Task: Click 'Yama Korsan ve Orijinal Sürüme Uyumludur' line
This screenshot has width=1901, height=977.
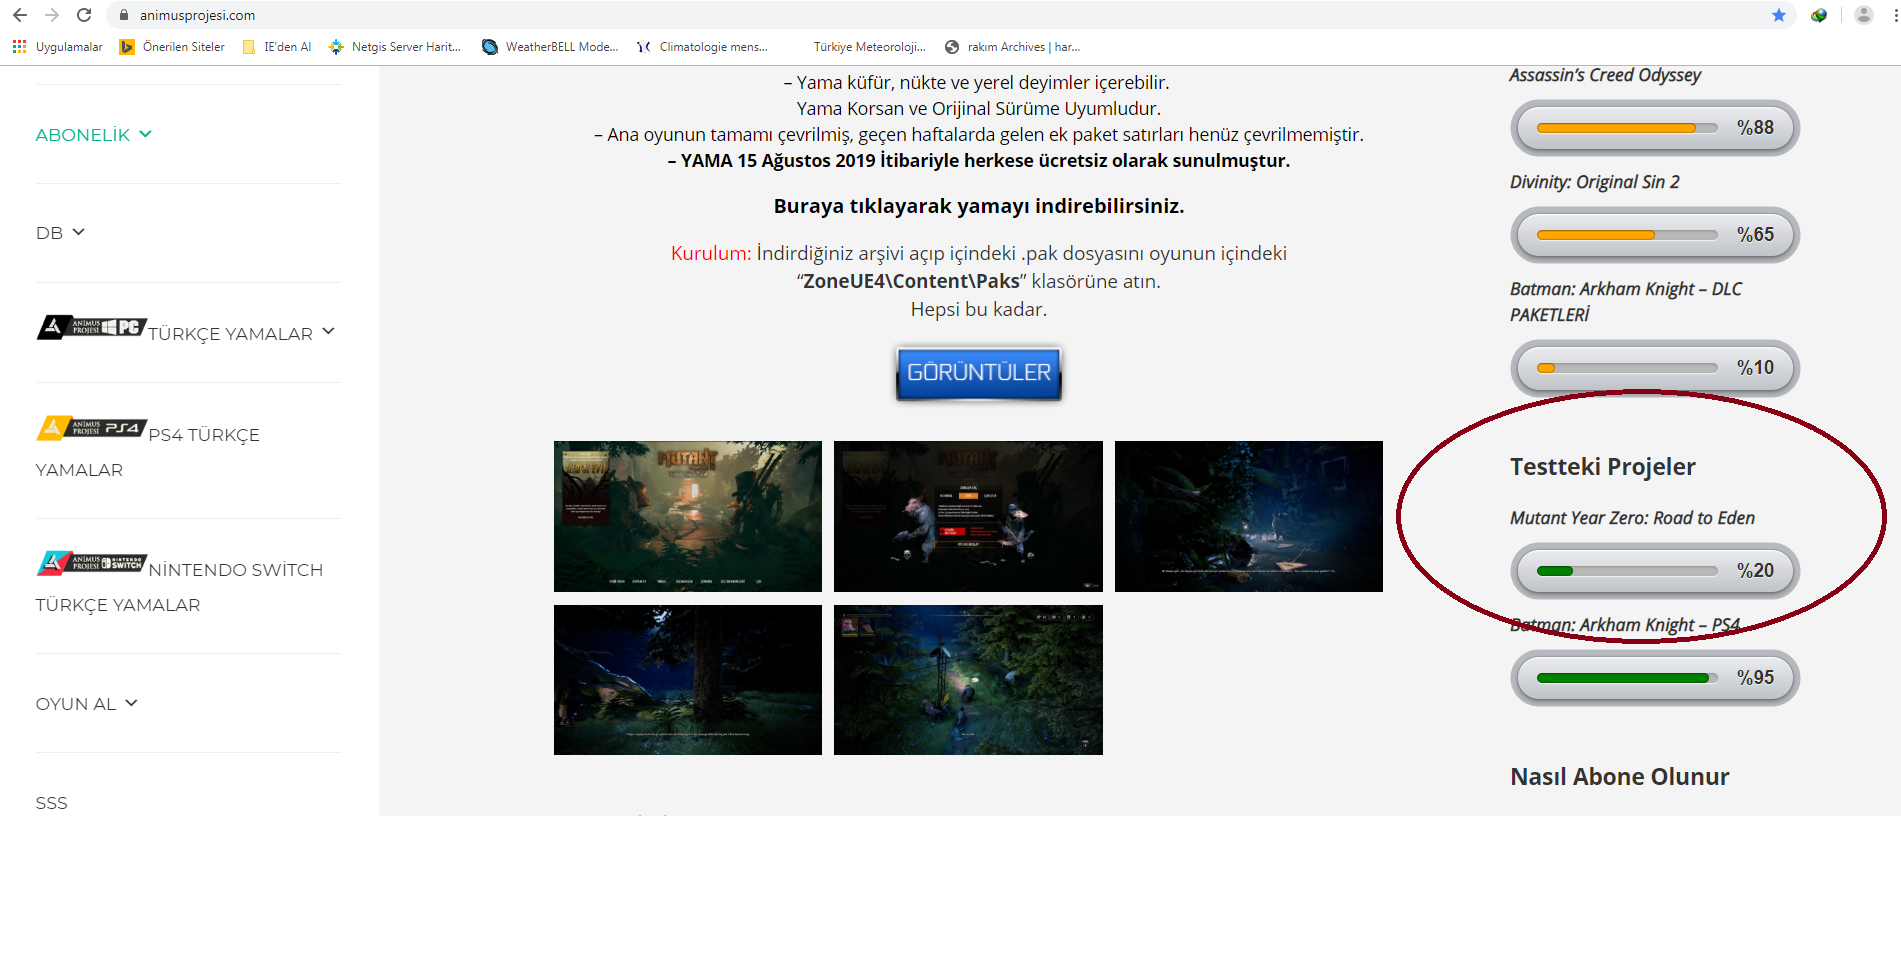Action: point(979,109)
